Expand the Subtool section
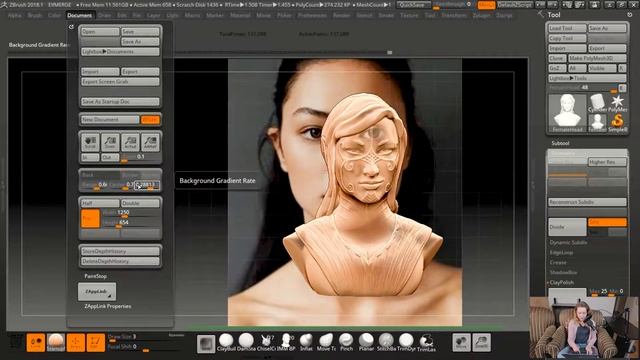 [560, 143]
